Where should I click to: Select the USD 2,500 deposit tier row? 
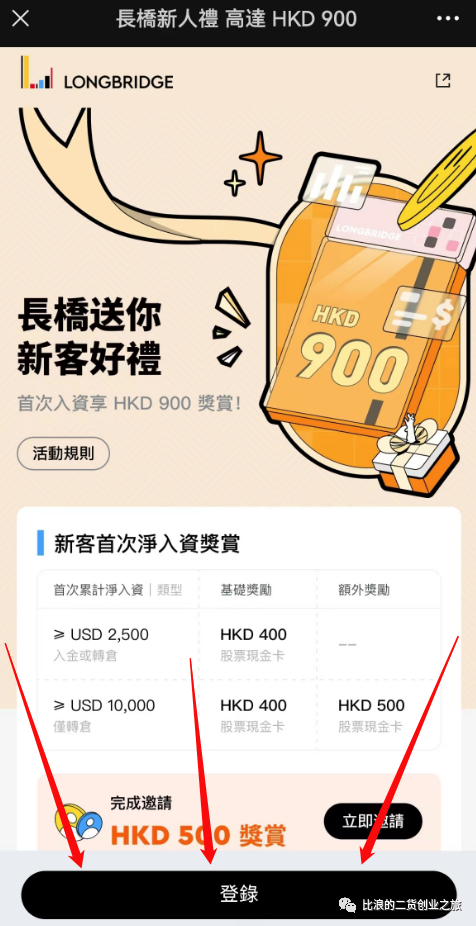tap(239, 644)
